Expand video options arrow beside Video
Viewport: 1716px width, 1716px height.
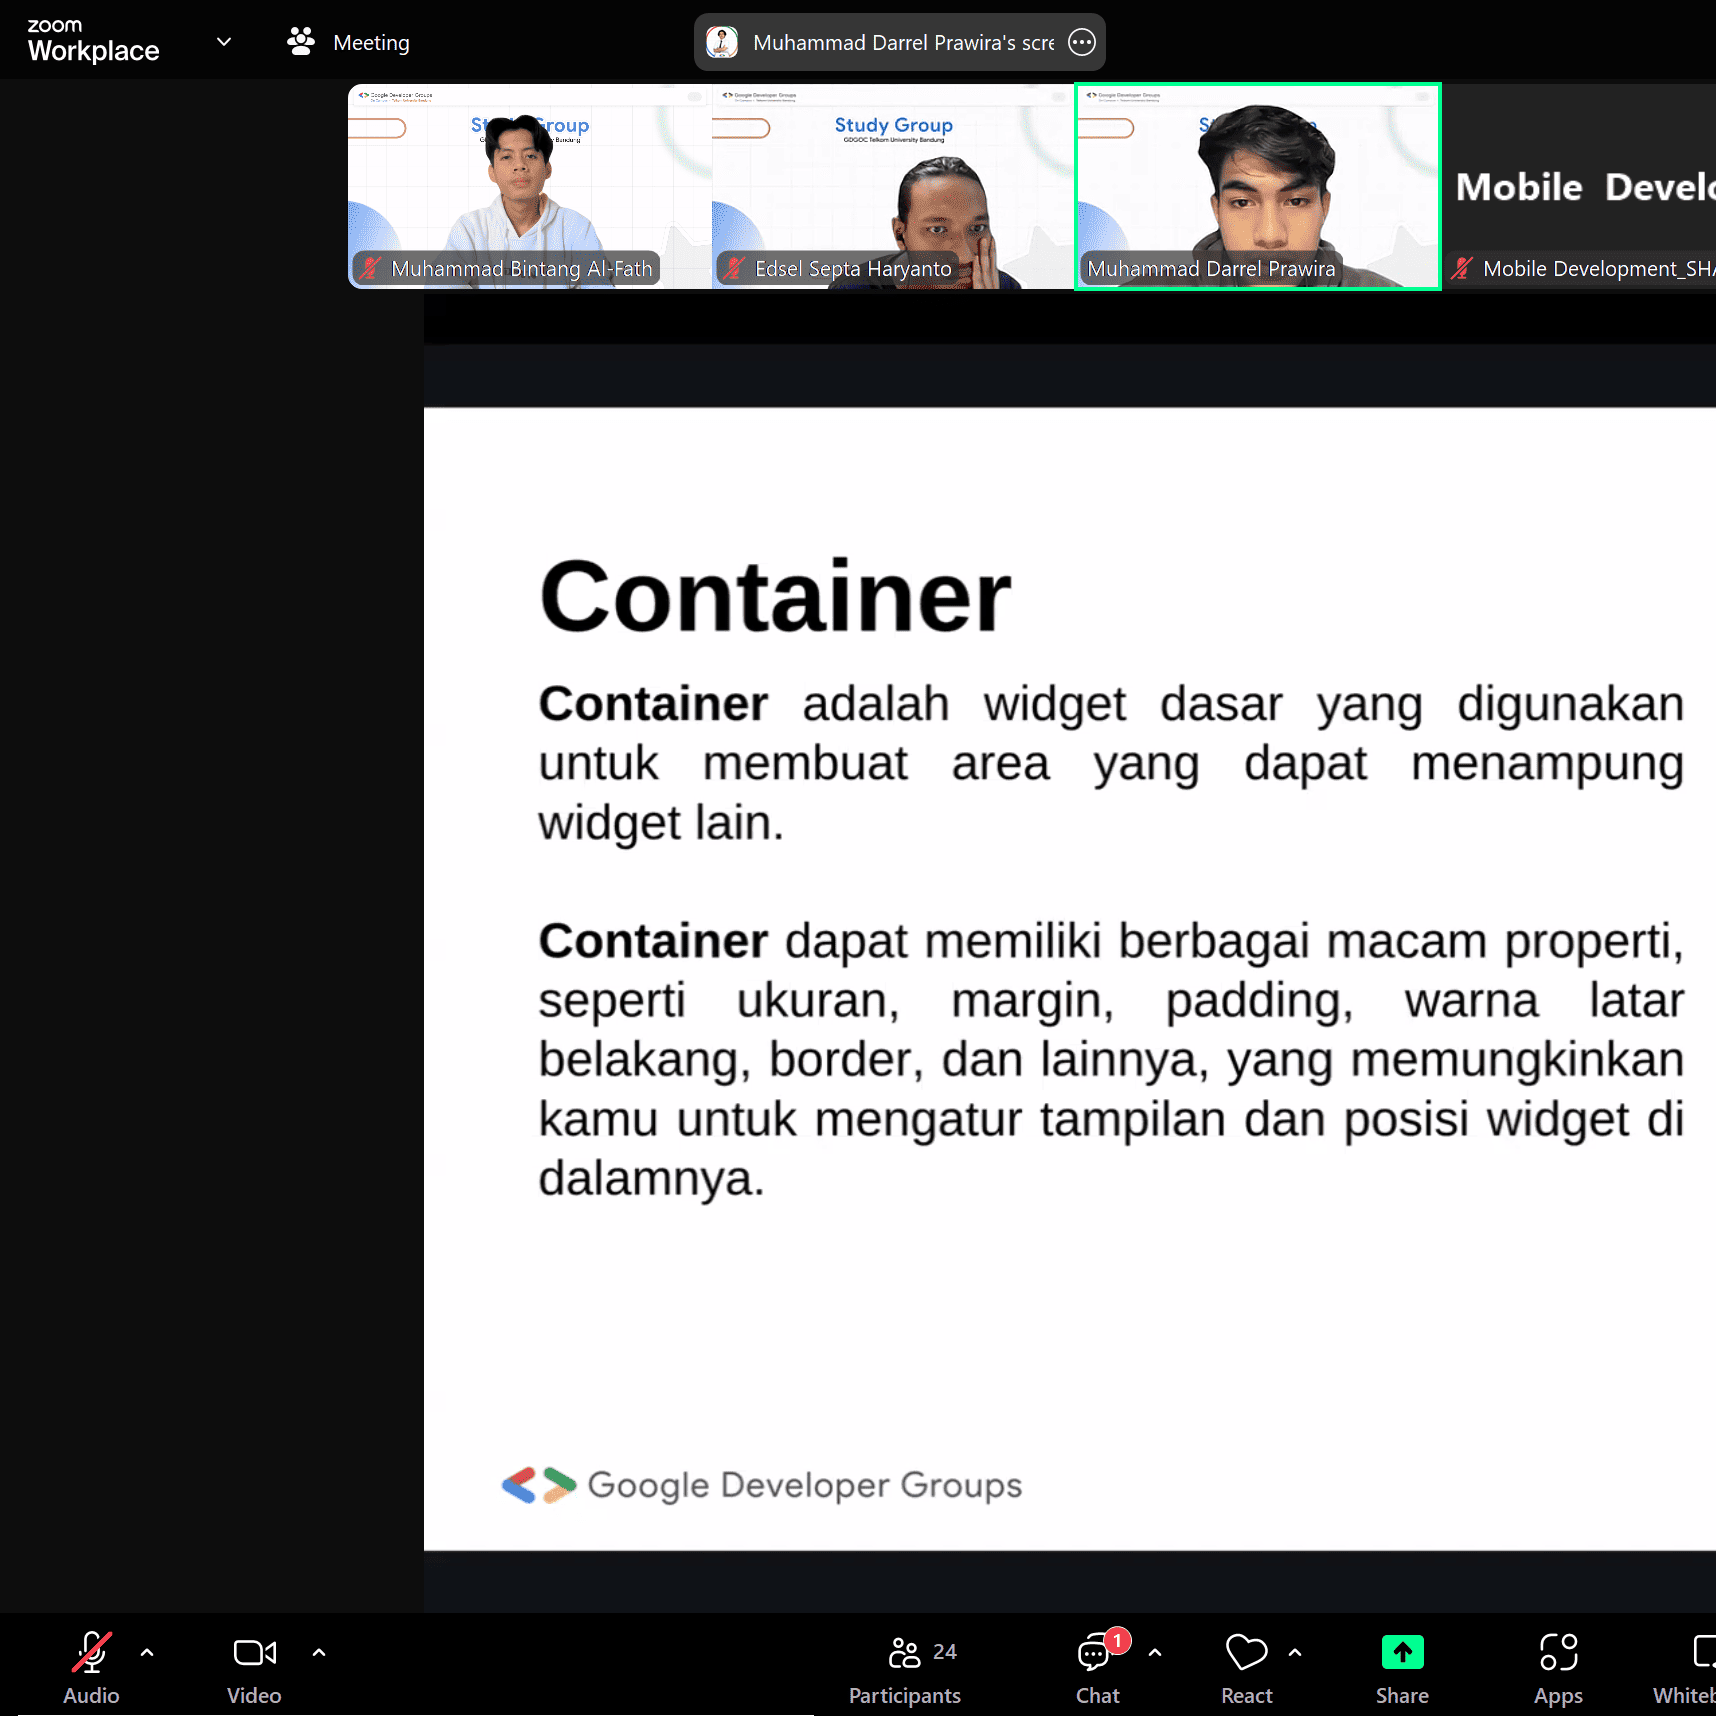tap(319, 1653)
